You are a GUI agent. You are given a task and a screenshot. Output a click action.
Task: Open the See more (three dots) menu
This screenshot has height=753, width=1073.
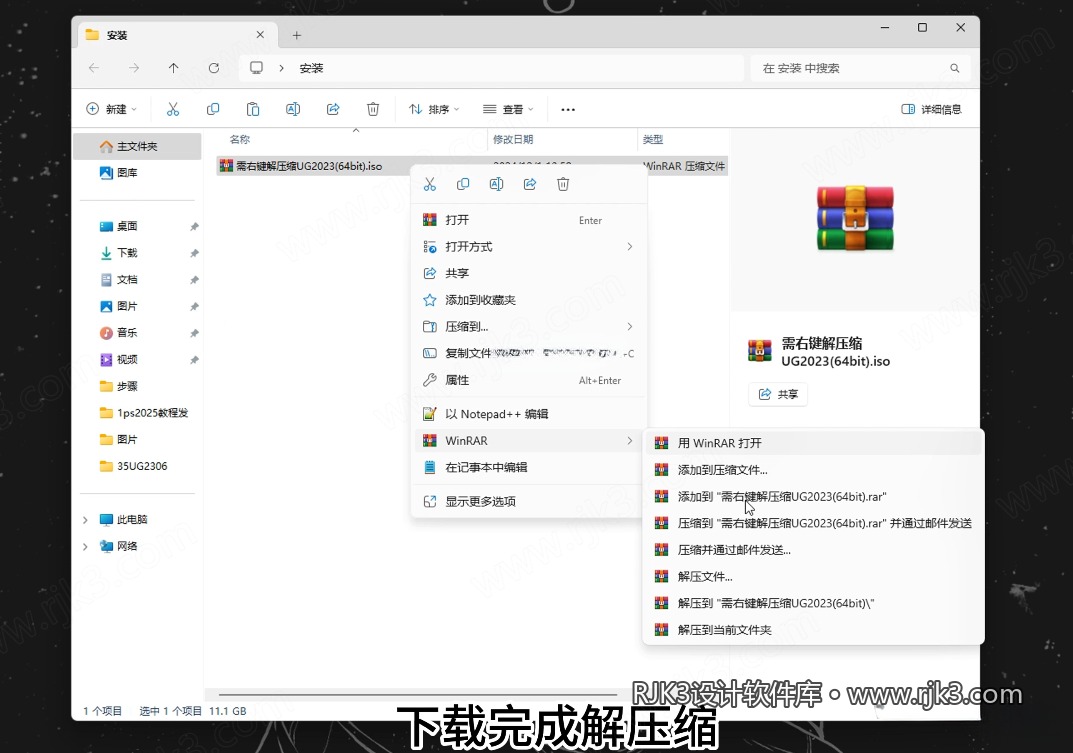(x=568, y=110)
